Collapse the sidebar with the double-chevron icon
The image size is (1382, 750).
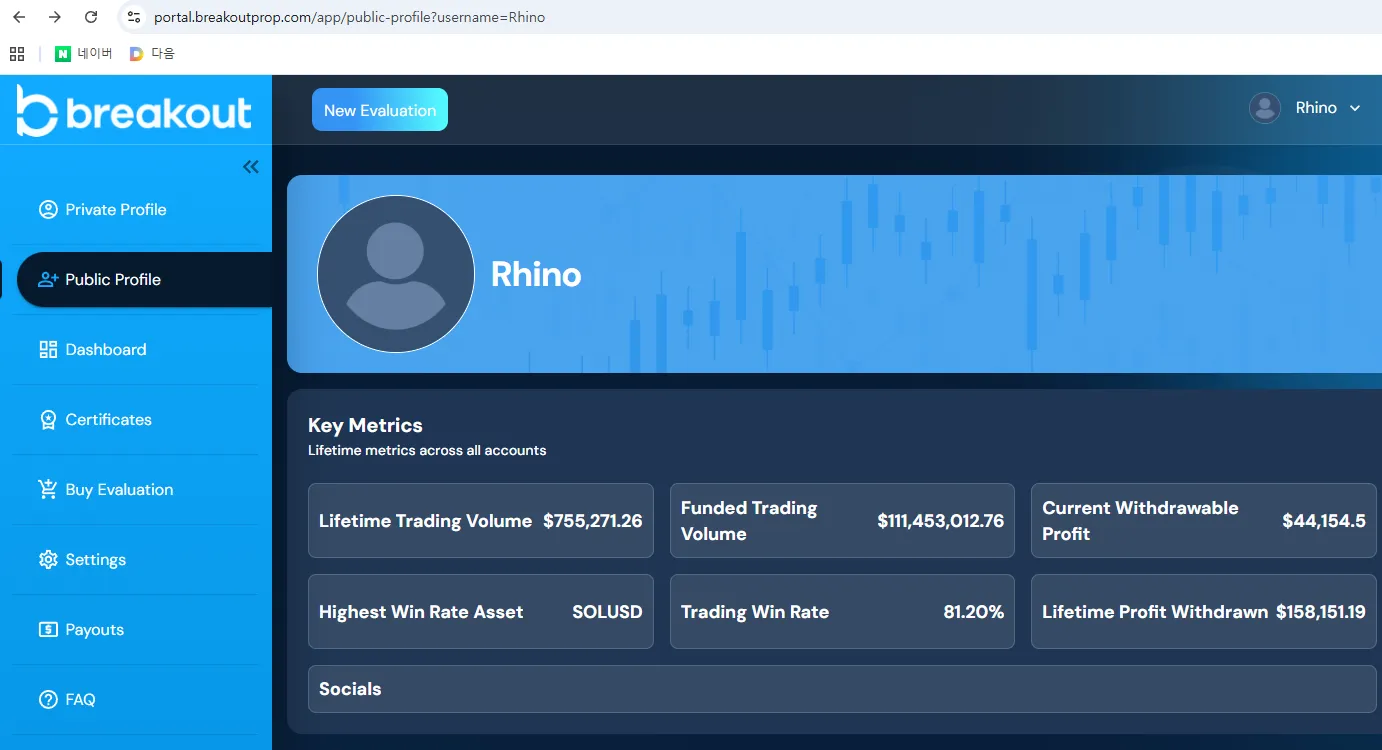click(x=251, y=167)
